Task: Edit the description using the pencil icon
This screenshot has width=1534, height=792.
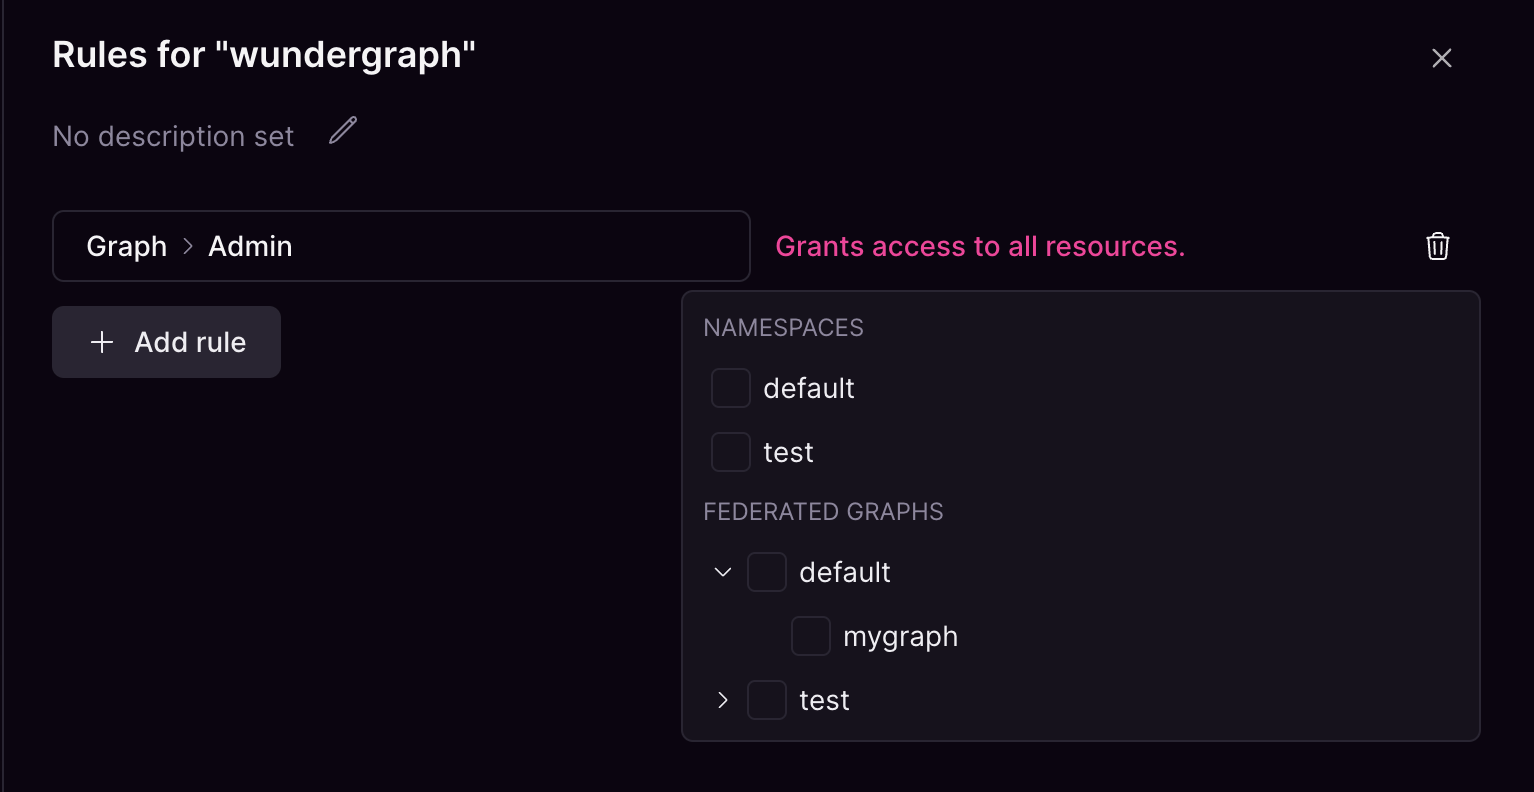Action: 342,131
